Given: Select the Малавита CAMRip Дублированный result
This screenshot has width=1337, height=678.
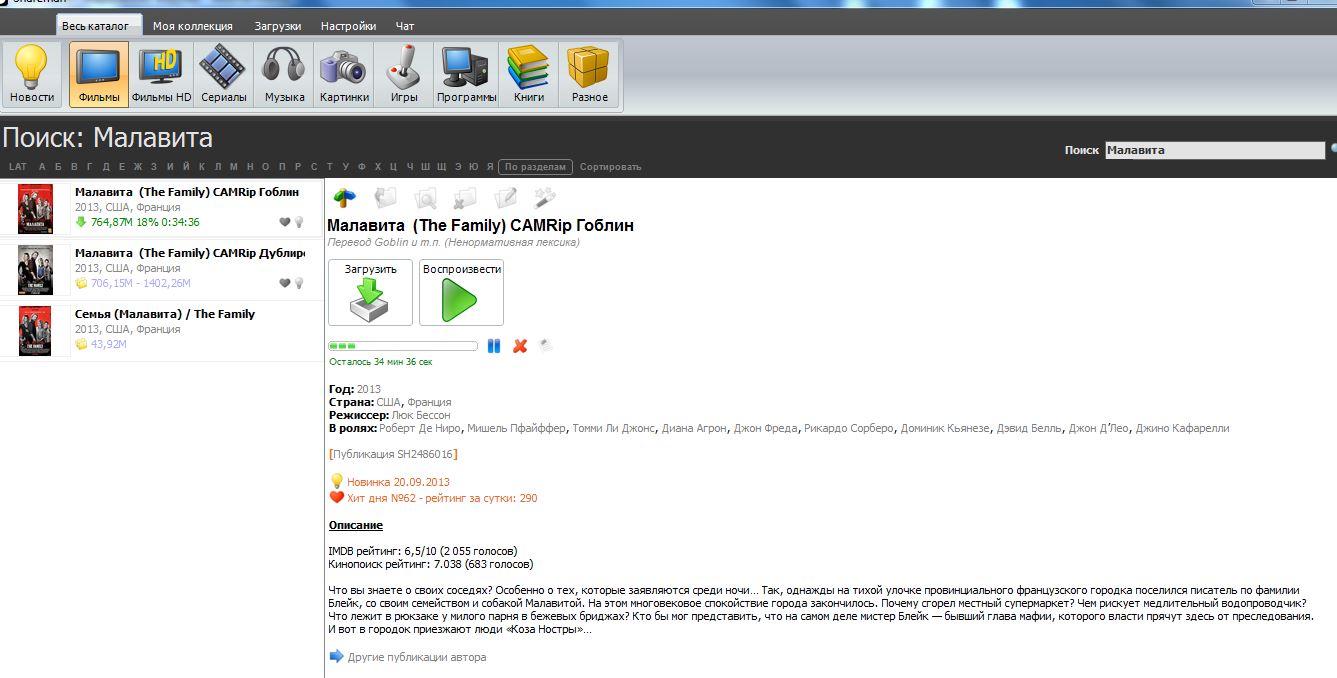Looking at the screenshot, I should click(161, 270).
